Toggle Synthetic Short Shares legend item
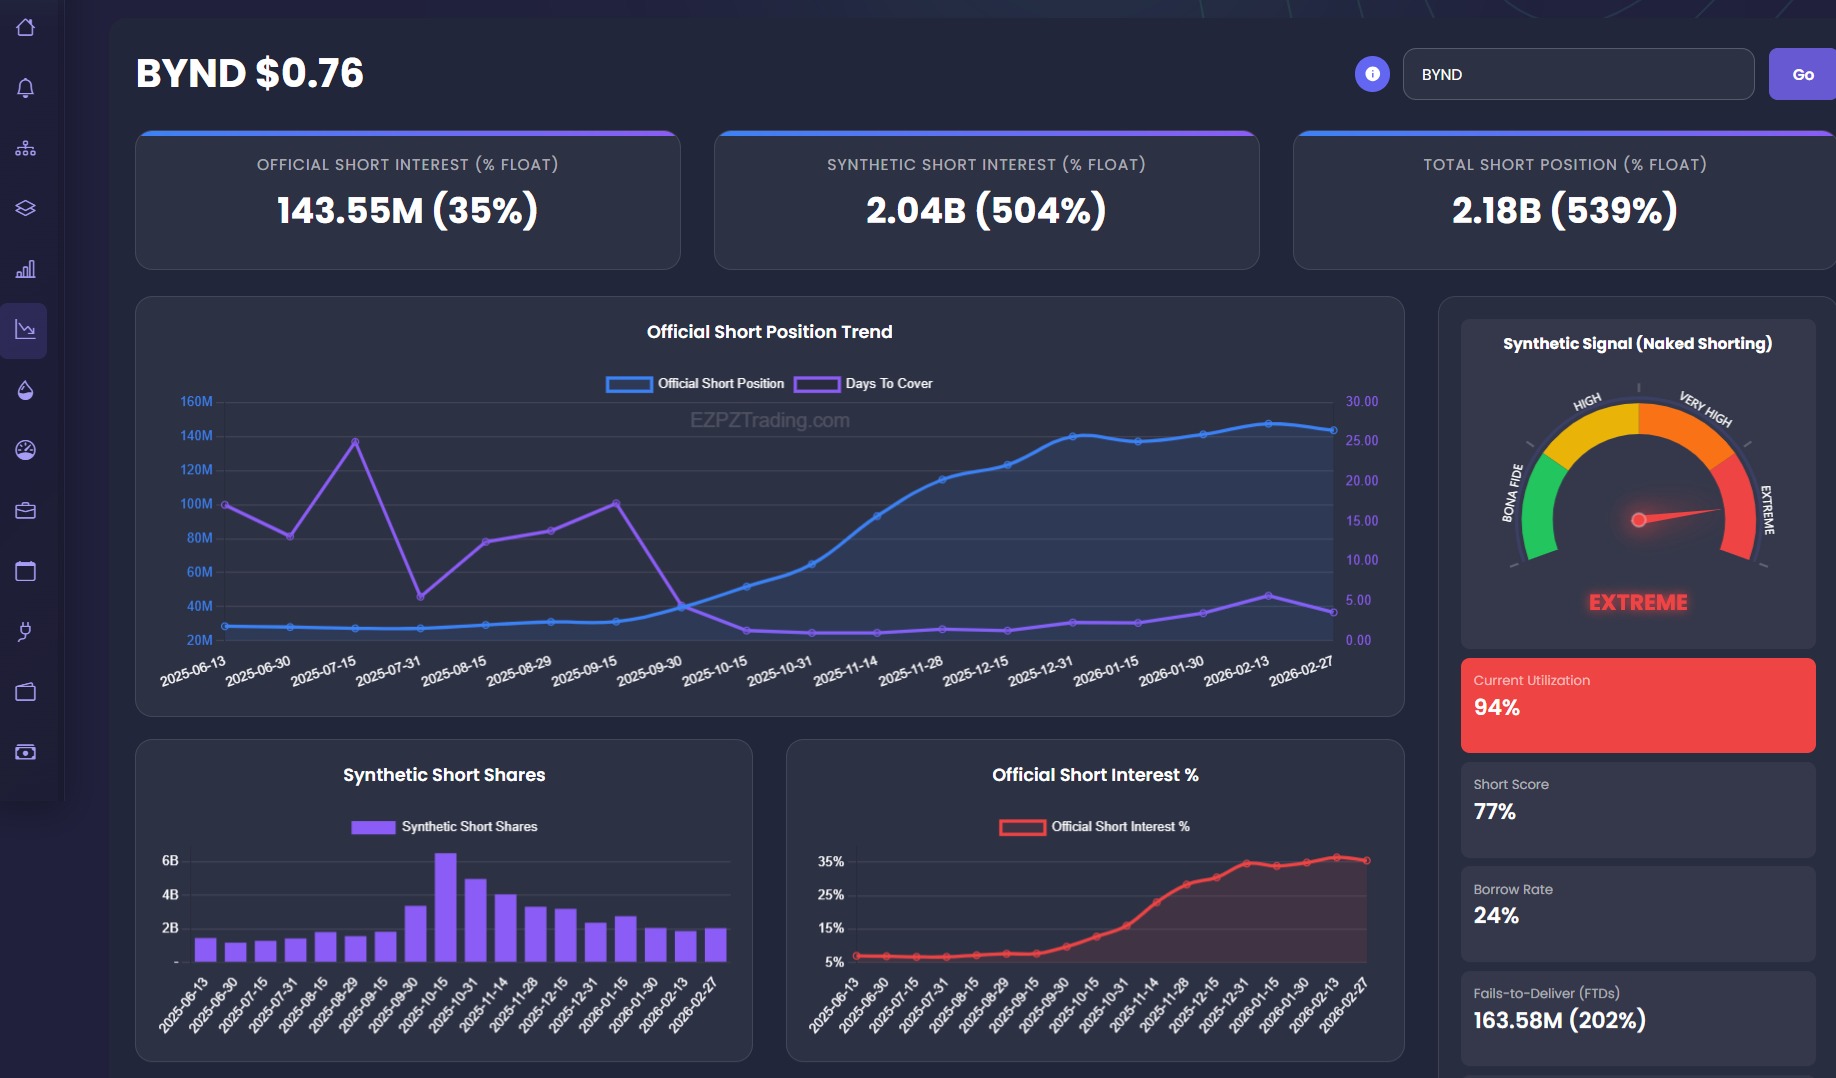The height and width of the screenshot is (1078, 1836). point(444,827)
